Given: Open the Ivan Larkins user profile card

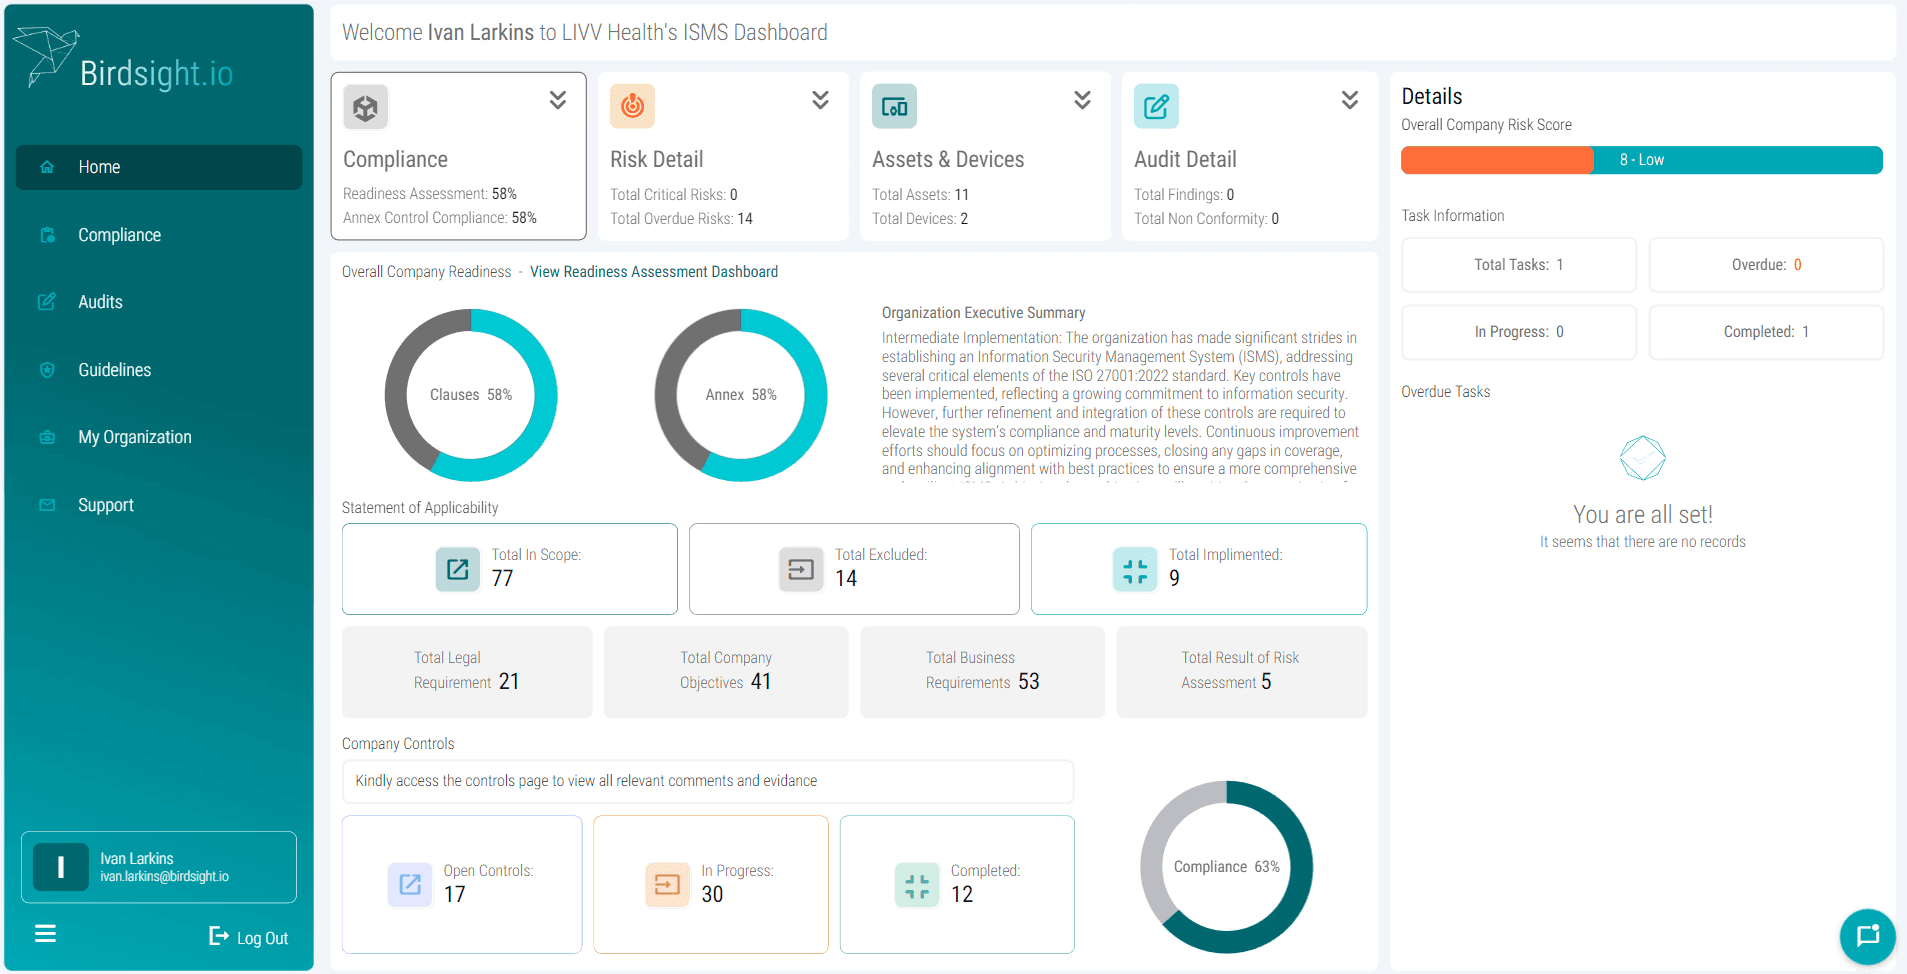Looking at the screenshot, I should point(159,867).
